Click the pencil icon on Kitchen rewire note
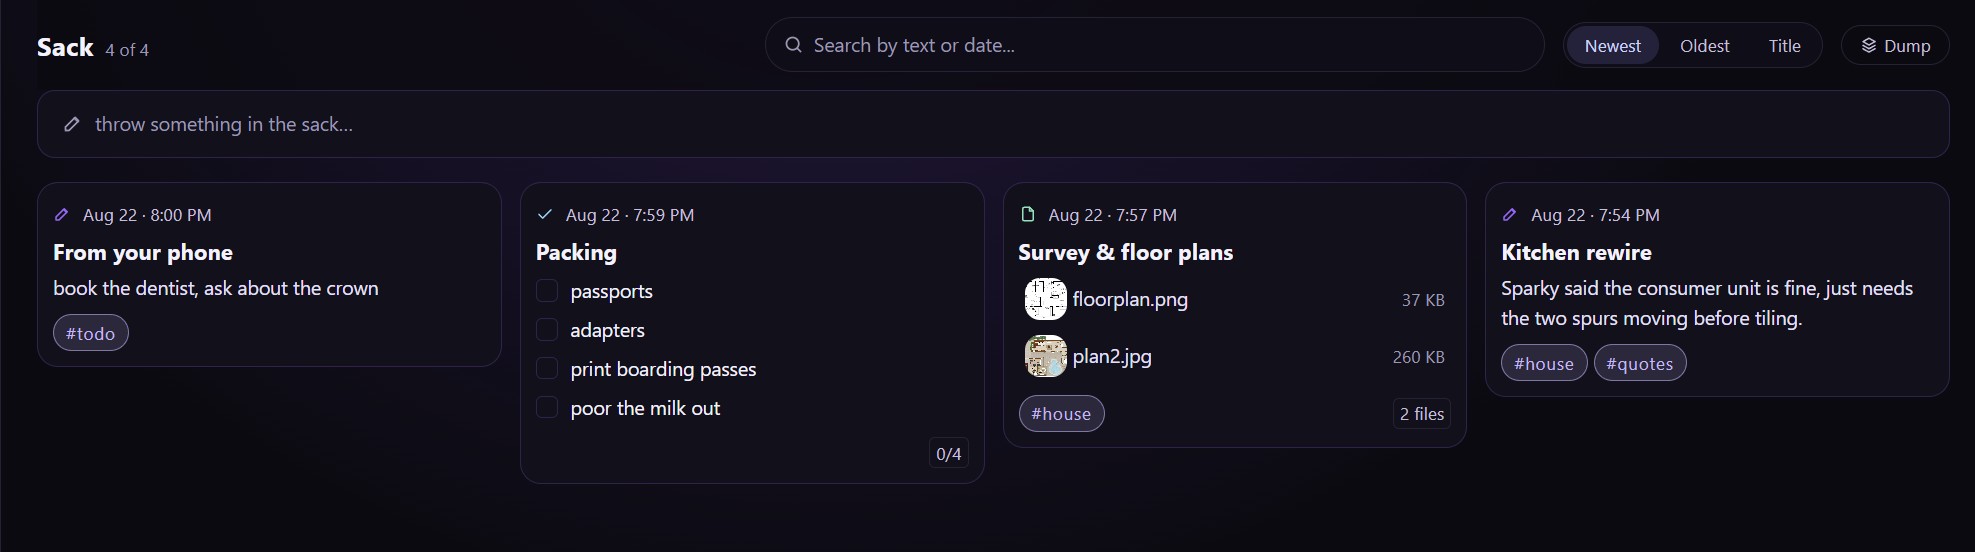Image resolution: width=1975 pixels, height=552 pixels. [1510, 215]
